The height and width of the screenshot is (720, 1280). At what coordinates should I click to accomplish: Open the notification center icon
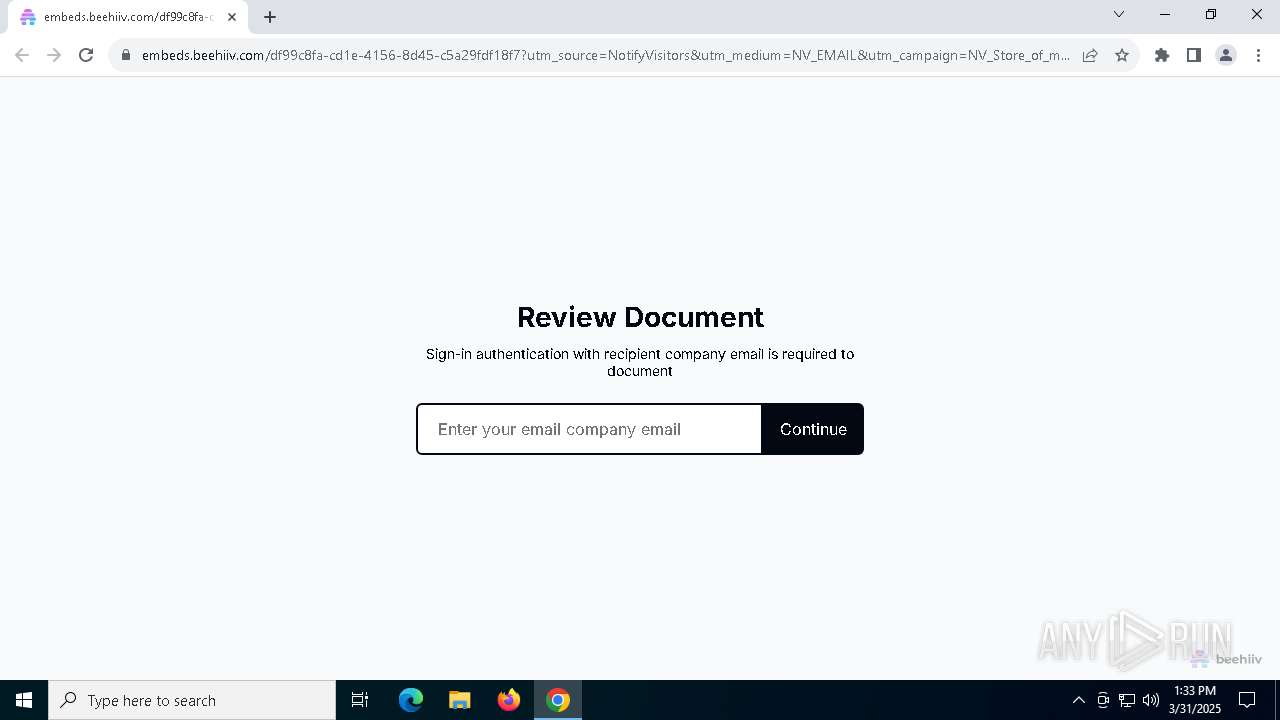[1247, 700]
